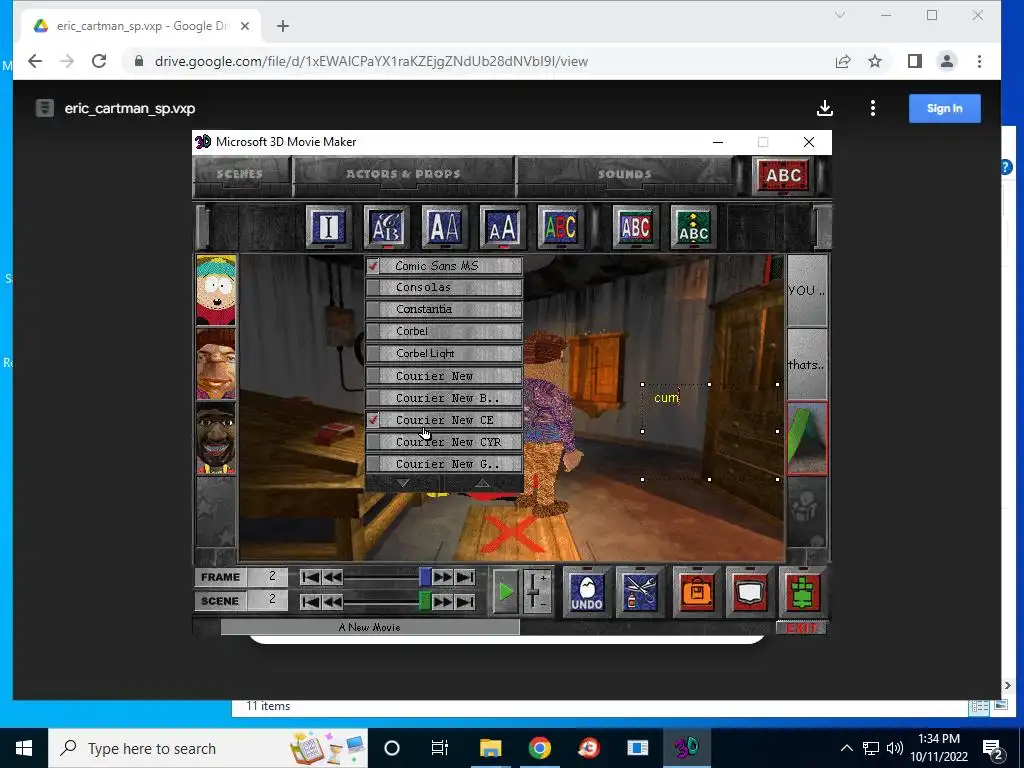Screen dimensions: 1024x768
Task: Click the 'A New Movie' title field
Action: [370, 628]
